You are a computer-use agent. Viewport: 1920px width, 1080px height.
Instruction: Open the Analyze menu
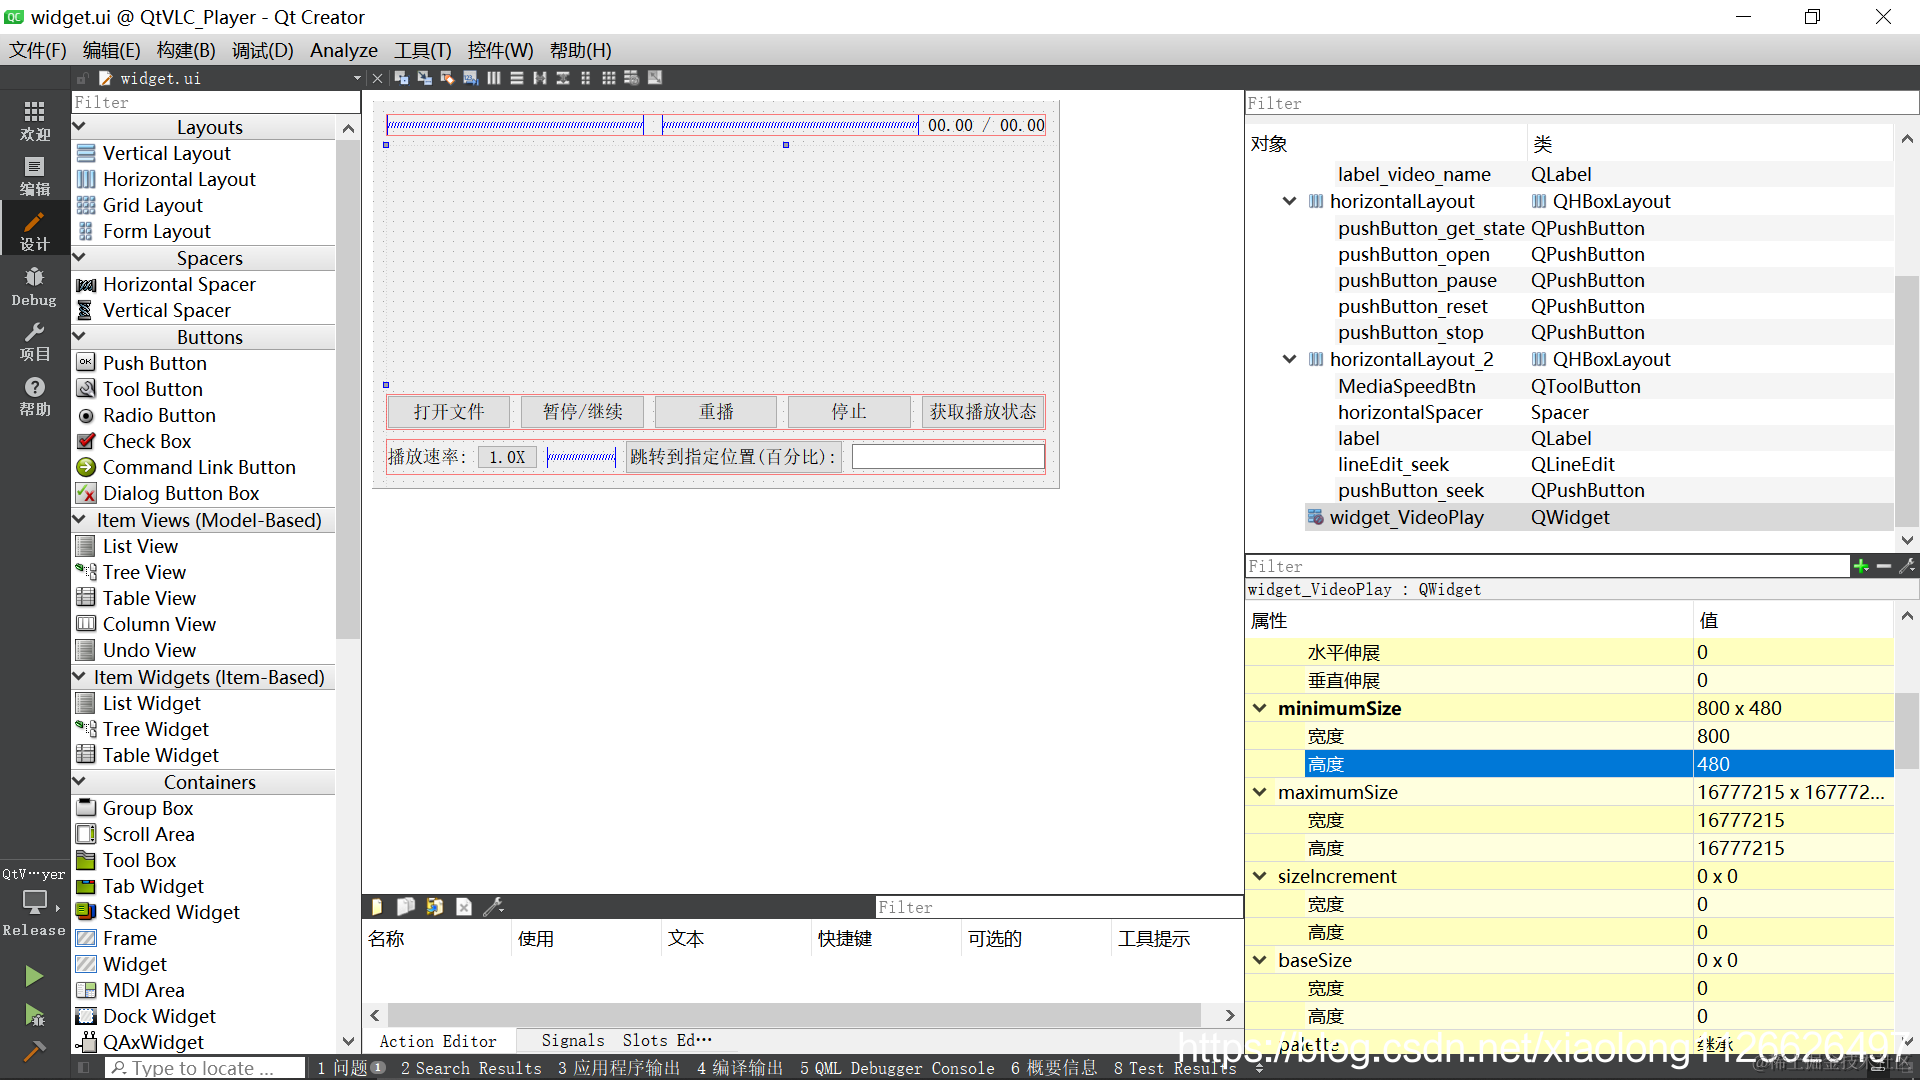point(343,50)
